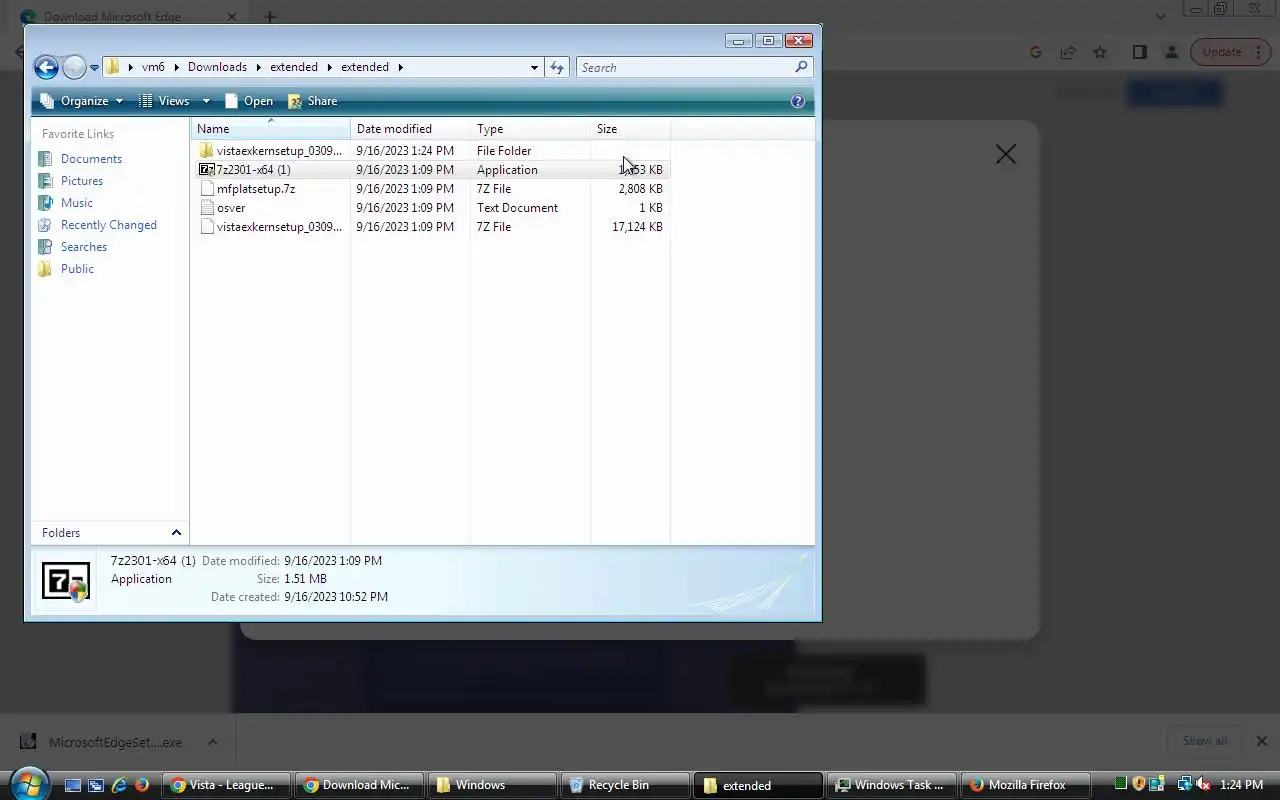Click Explorer's Forward arrow button
This screenshot has width=1280, height=800.
click(x=74, y=67)
